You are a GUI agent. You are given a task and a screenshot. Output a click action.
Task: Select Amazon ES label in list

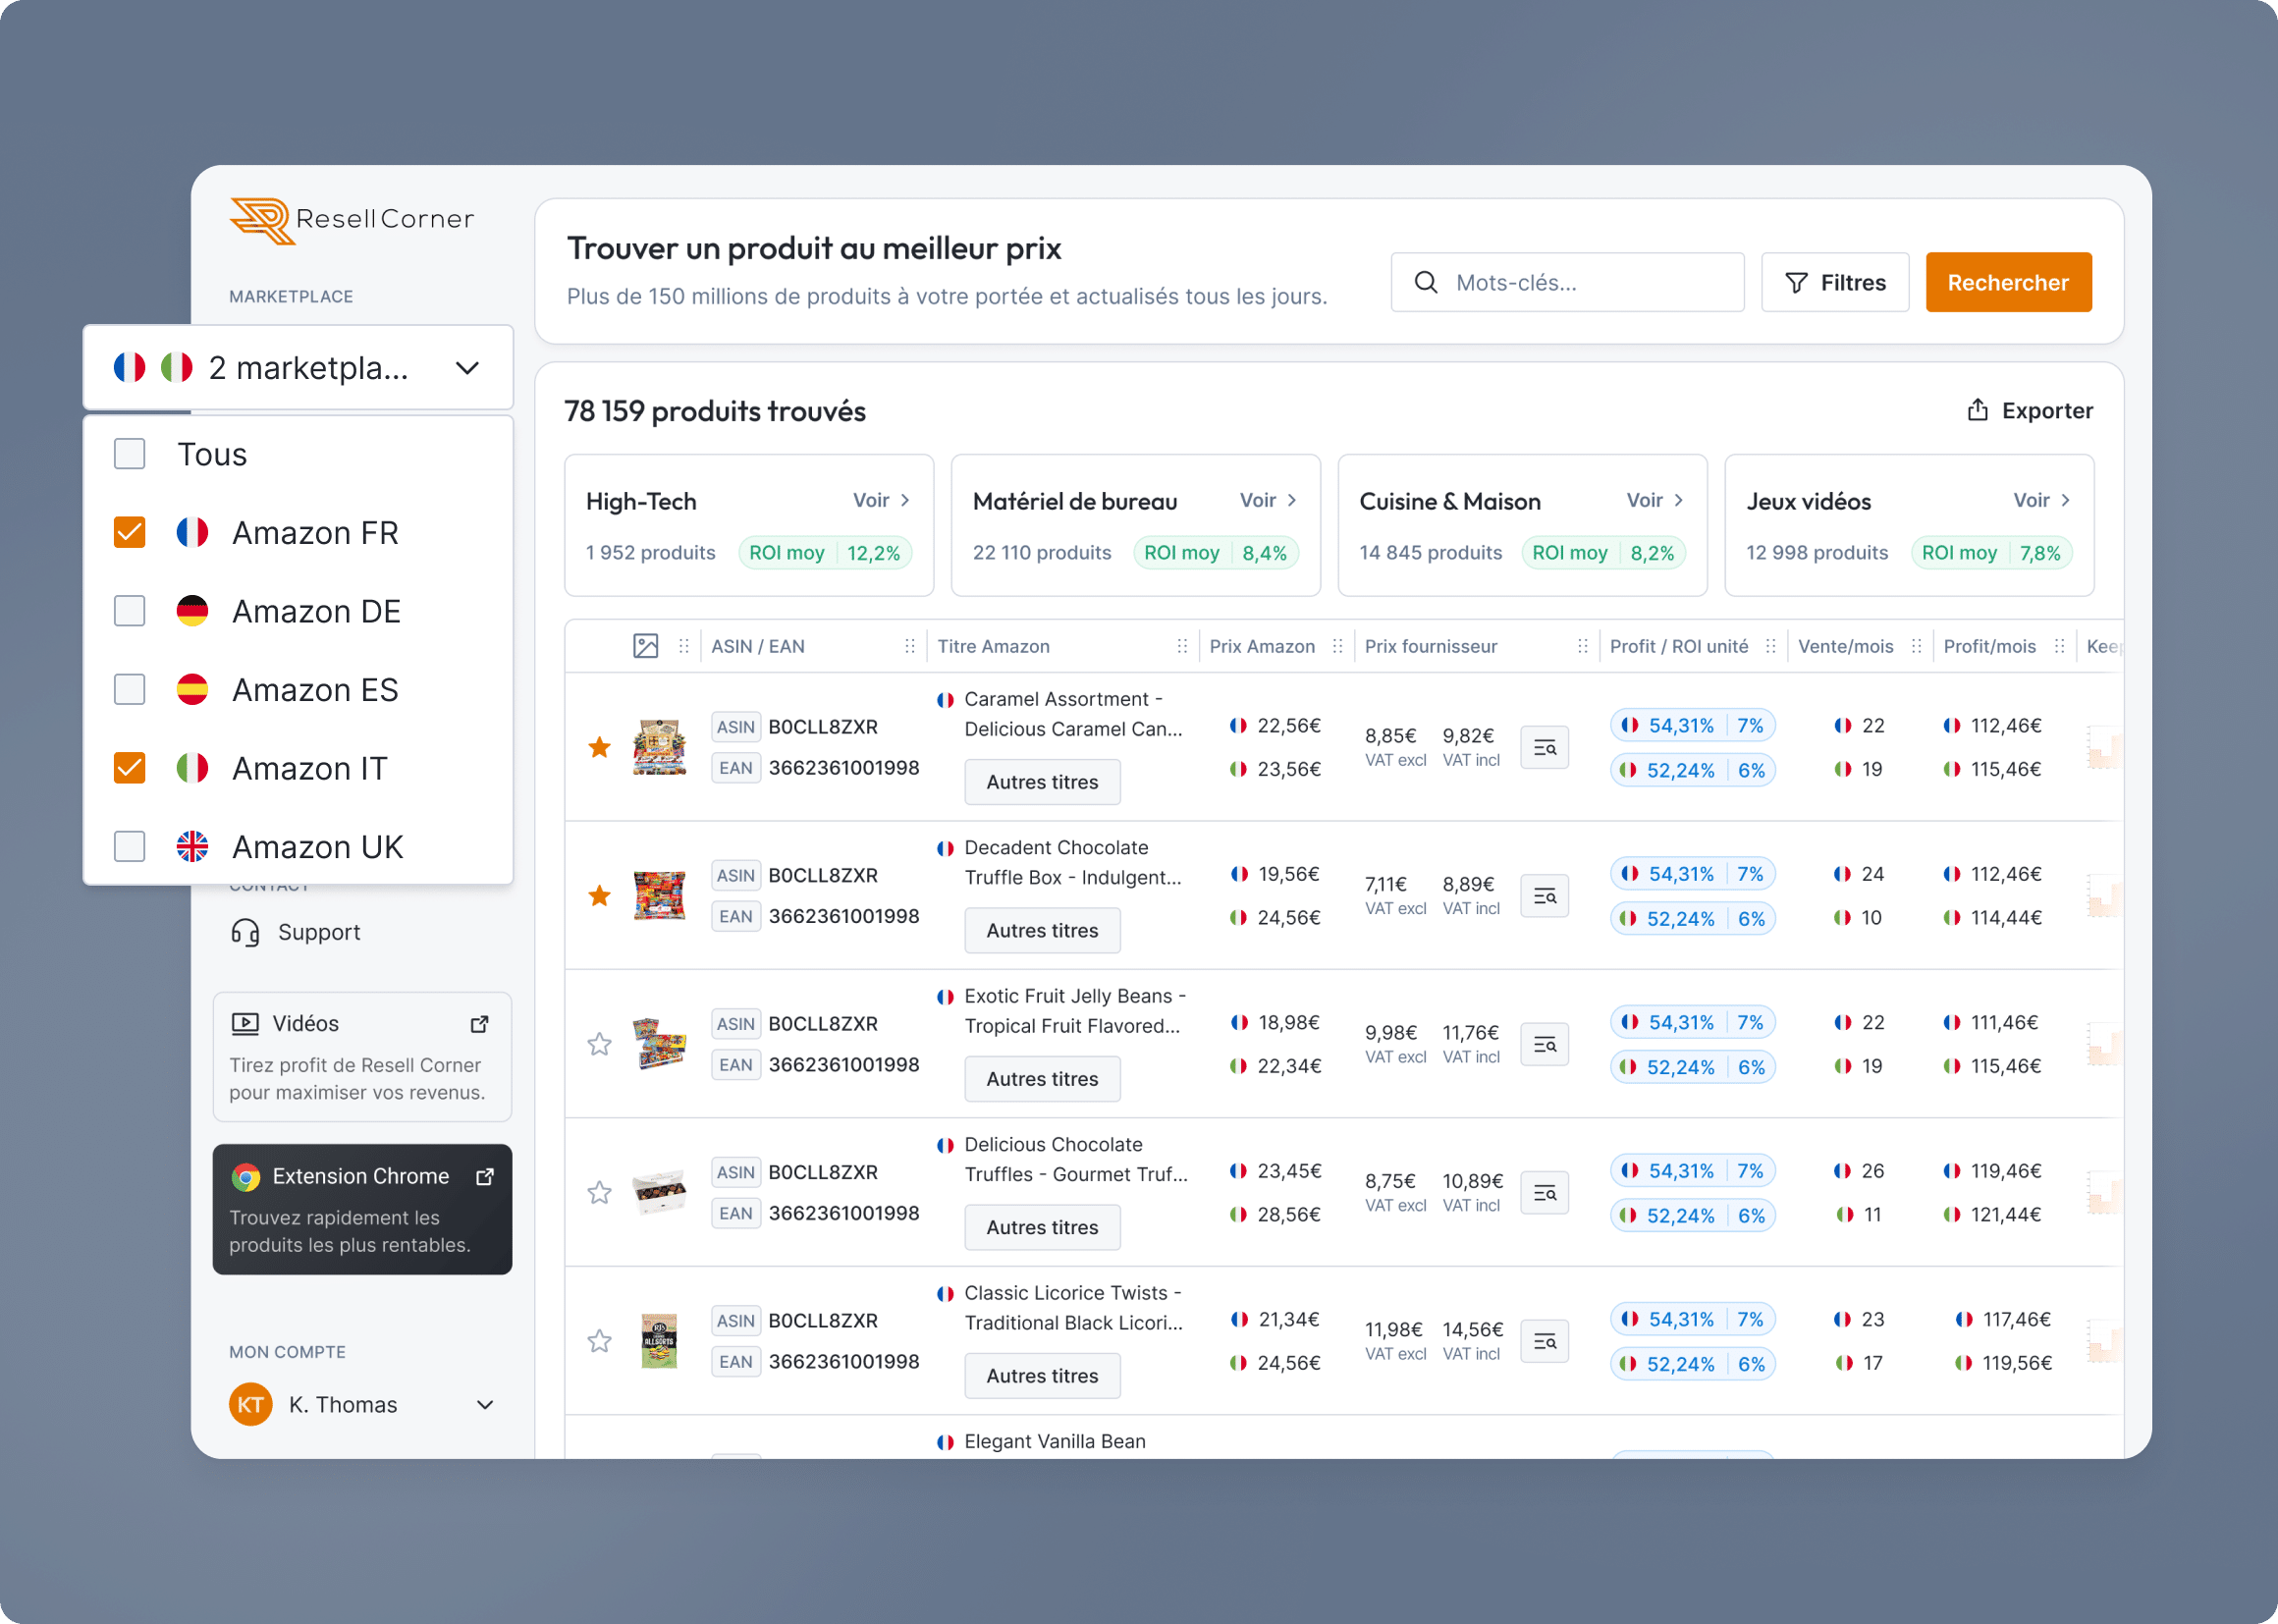[315, 690]
